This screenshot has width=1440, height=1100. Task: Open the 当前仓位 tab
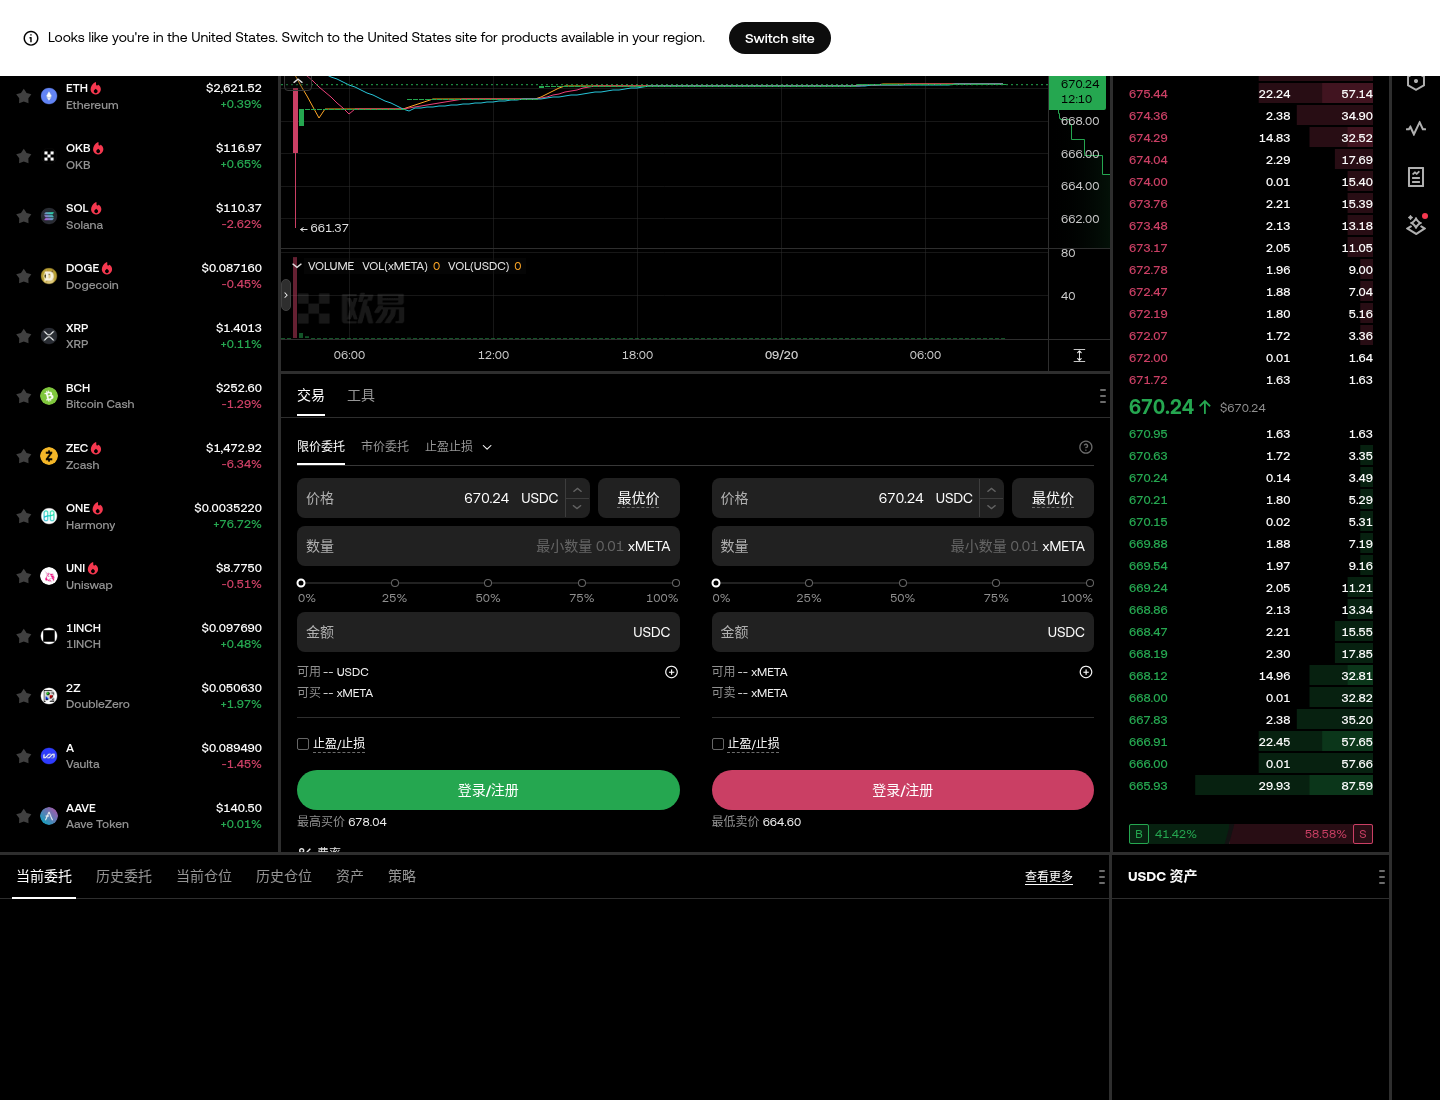point(204,877)
